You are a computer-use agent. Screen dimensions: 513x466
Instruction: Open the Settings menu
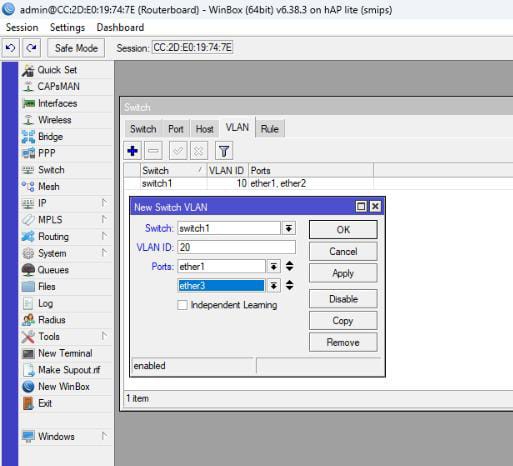coord(67,27)
